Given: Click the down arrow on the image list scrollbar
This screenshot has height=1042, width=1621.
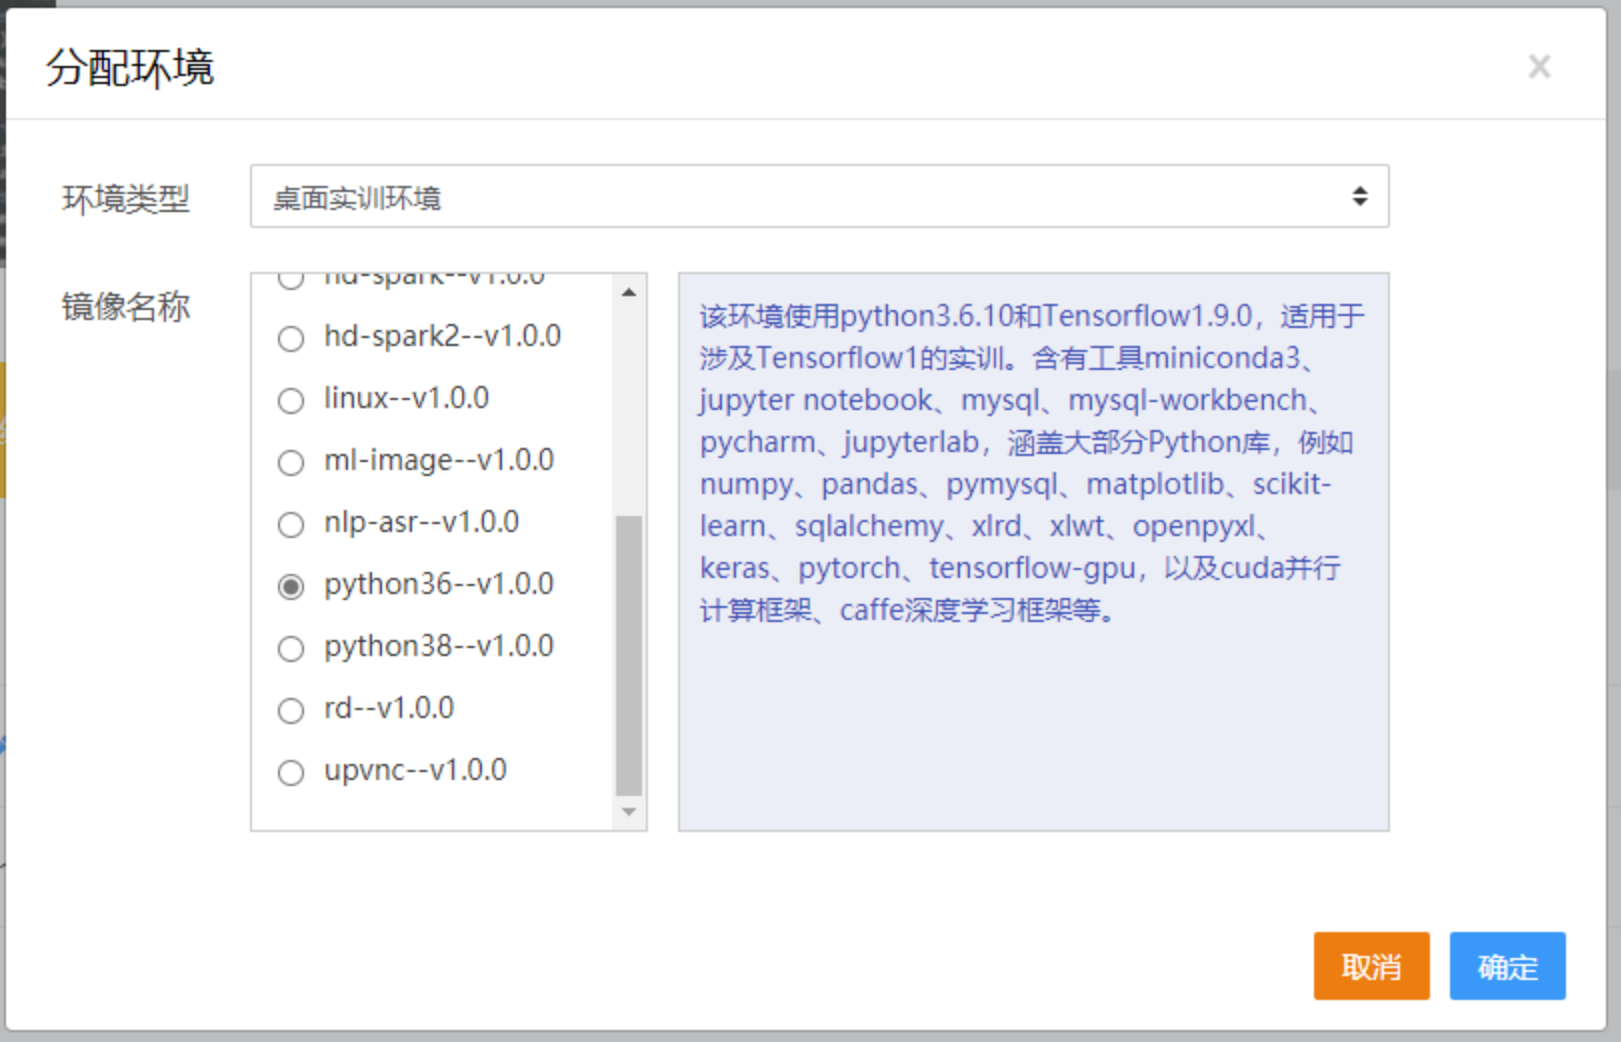Looking at the screenshot, I should (x=629, y=812).
